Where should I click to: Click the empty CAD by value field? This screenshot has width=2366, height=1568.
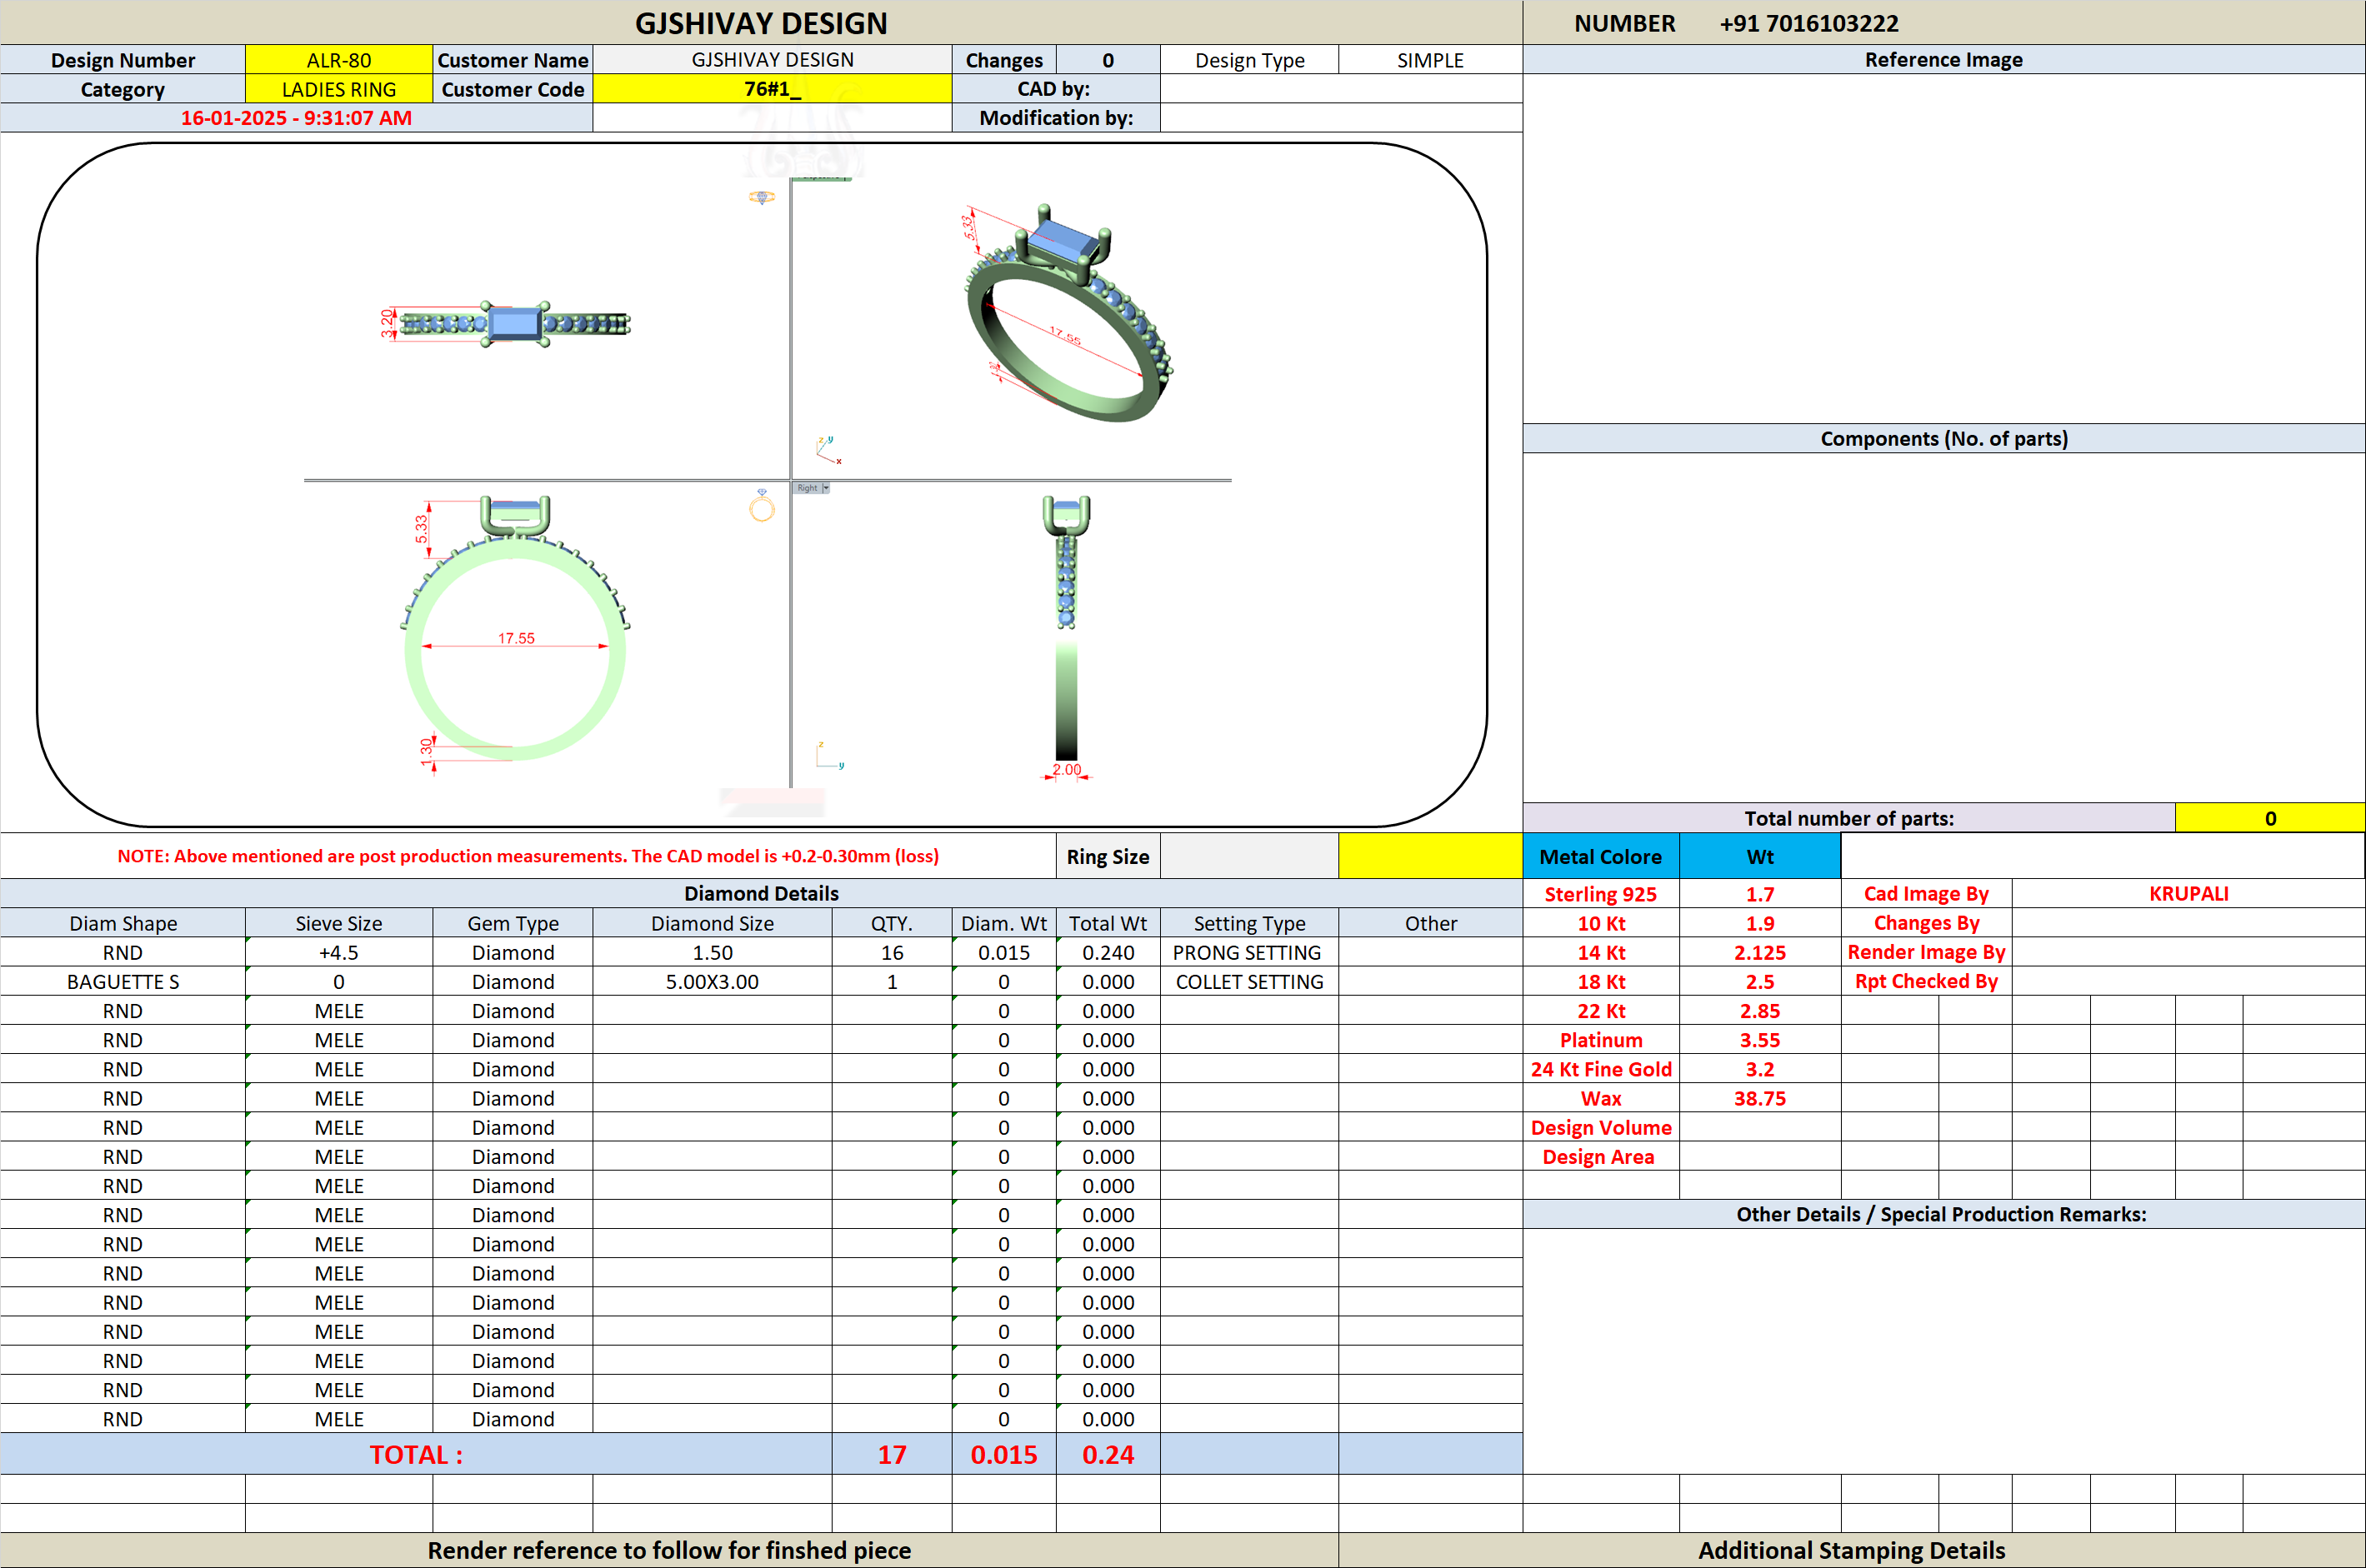(x=1341, y=89)
